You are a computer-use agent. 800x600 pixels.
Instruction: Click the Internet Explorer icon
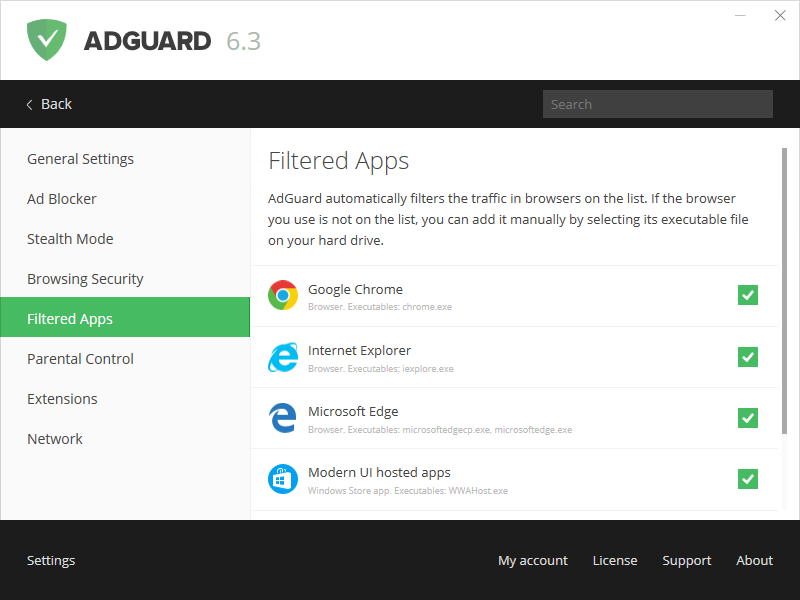click(x=283, y=357)
